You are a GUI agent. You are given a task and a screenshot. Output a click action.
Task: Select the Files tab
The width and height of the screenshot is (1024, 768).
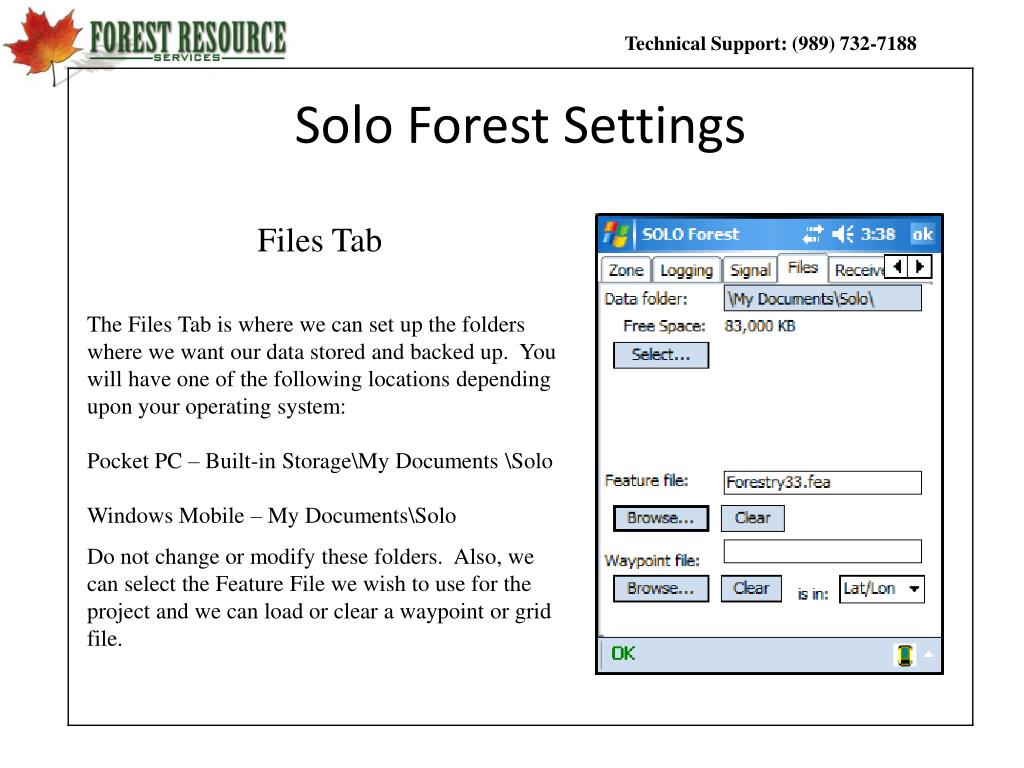[x=803, y=268]
